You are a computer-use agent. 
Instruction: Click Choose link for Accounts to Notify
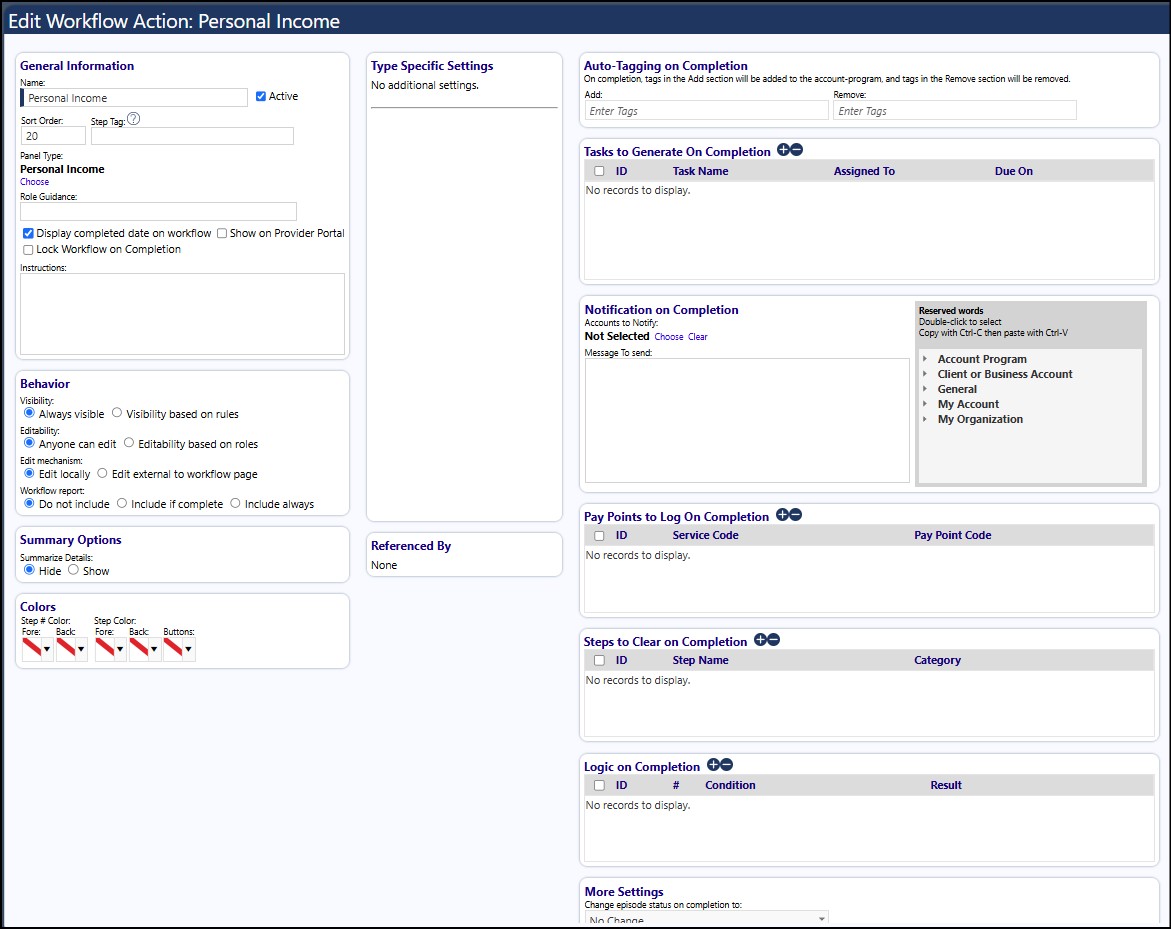click(669, 337)
